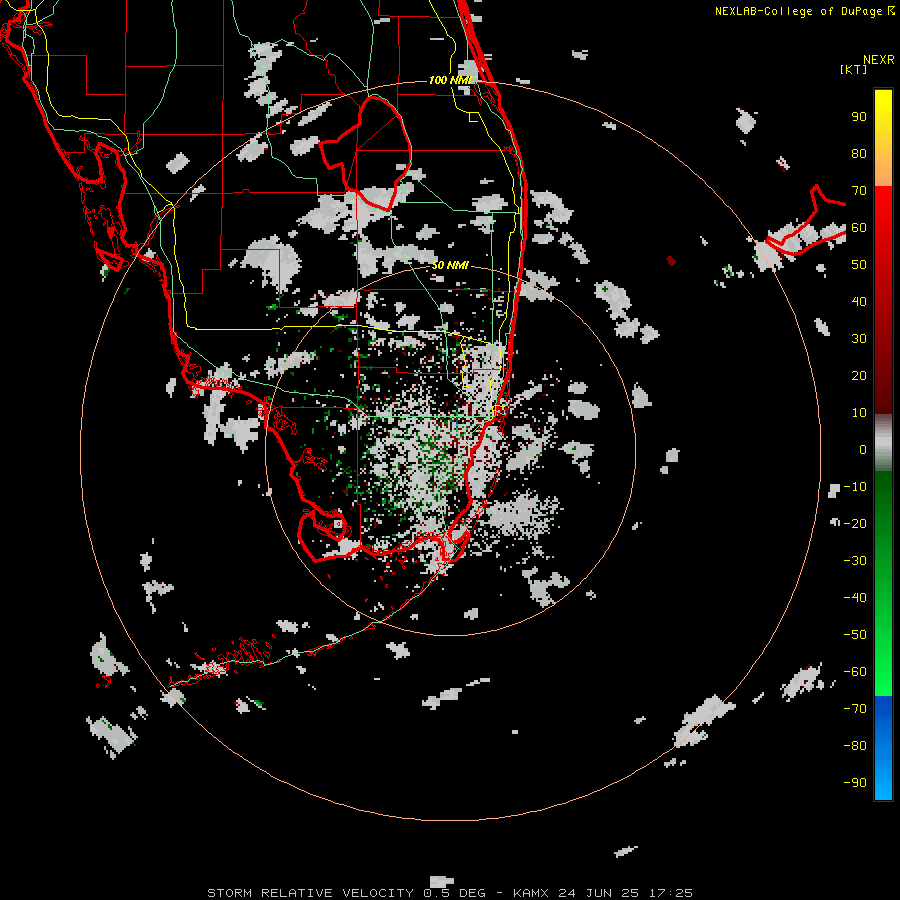Click the 30 value on the velocity scale
This screenshot has width=900, height=900.
[859, 339]
